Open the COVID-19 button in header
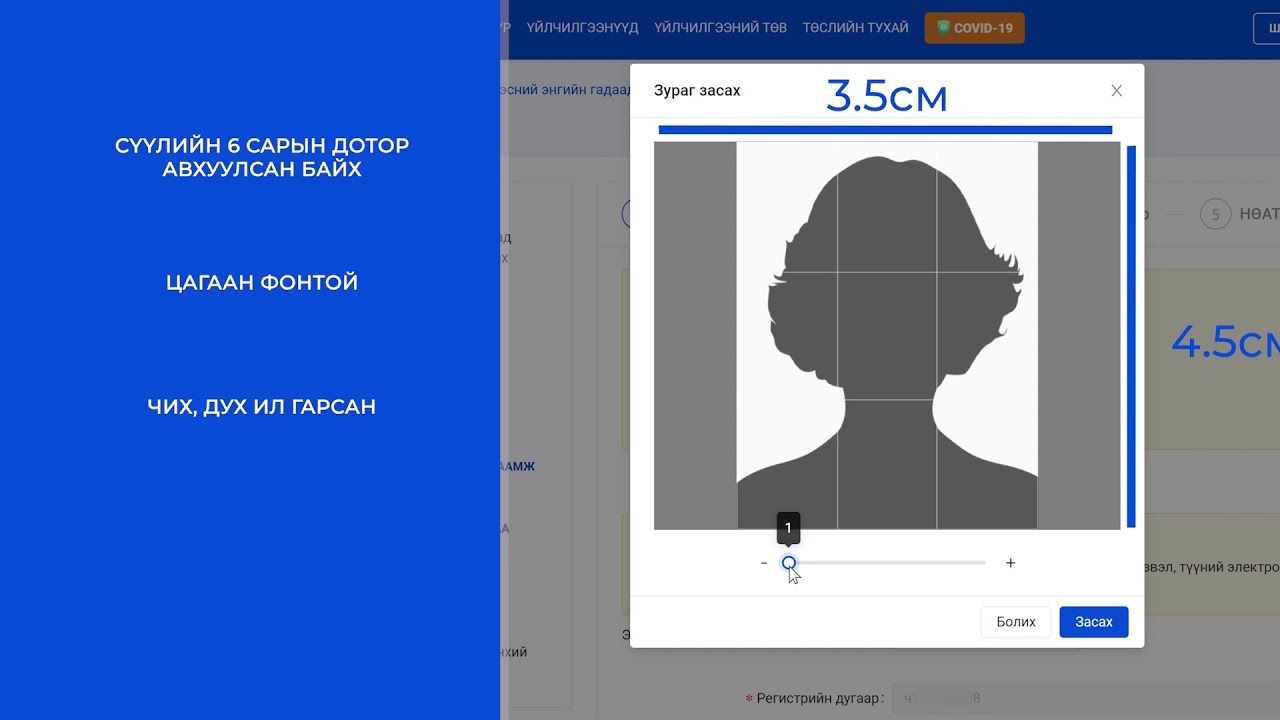This screenshot has height=720, width=1280. click(974, 28)
